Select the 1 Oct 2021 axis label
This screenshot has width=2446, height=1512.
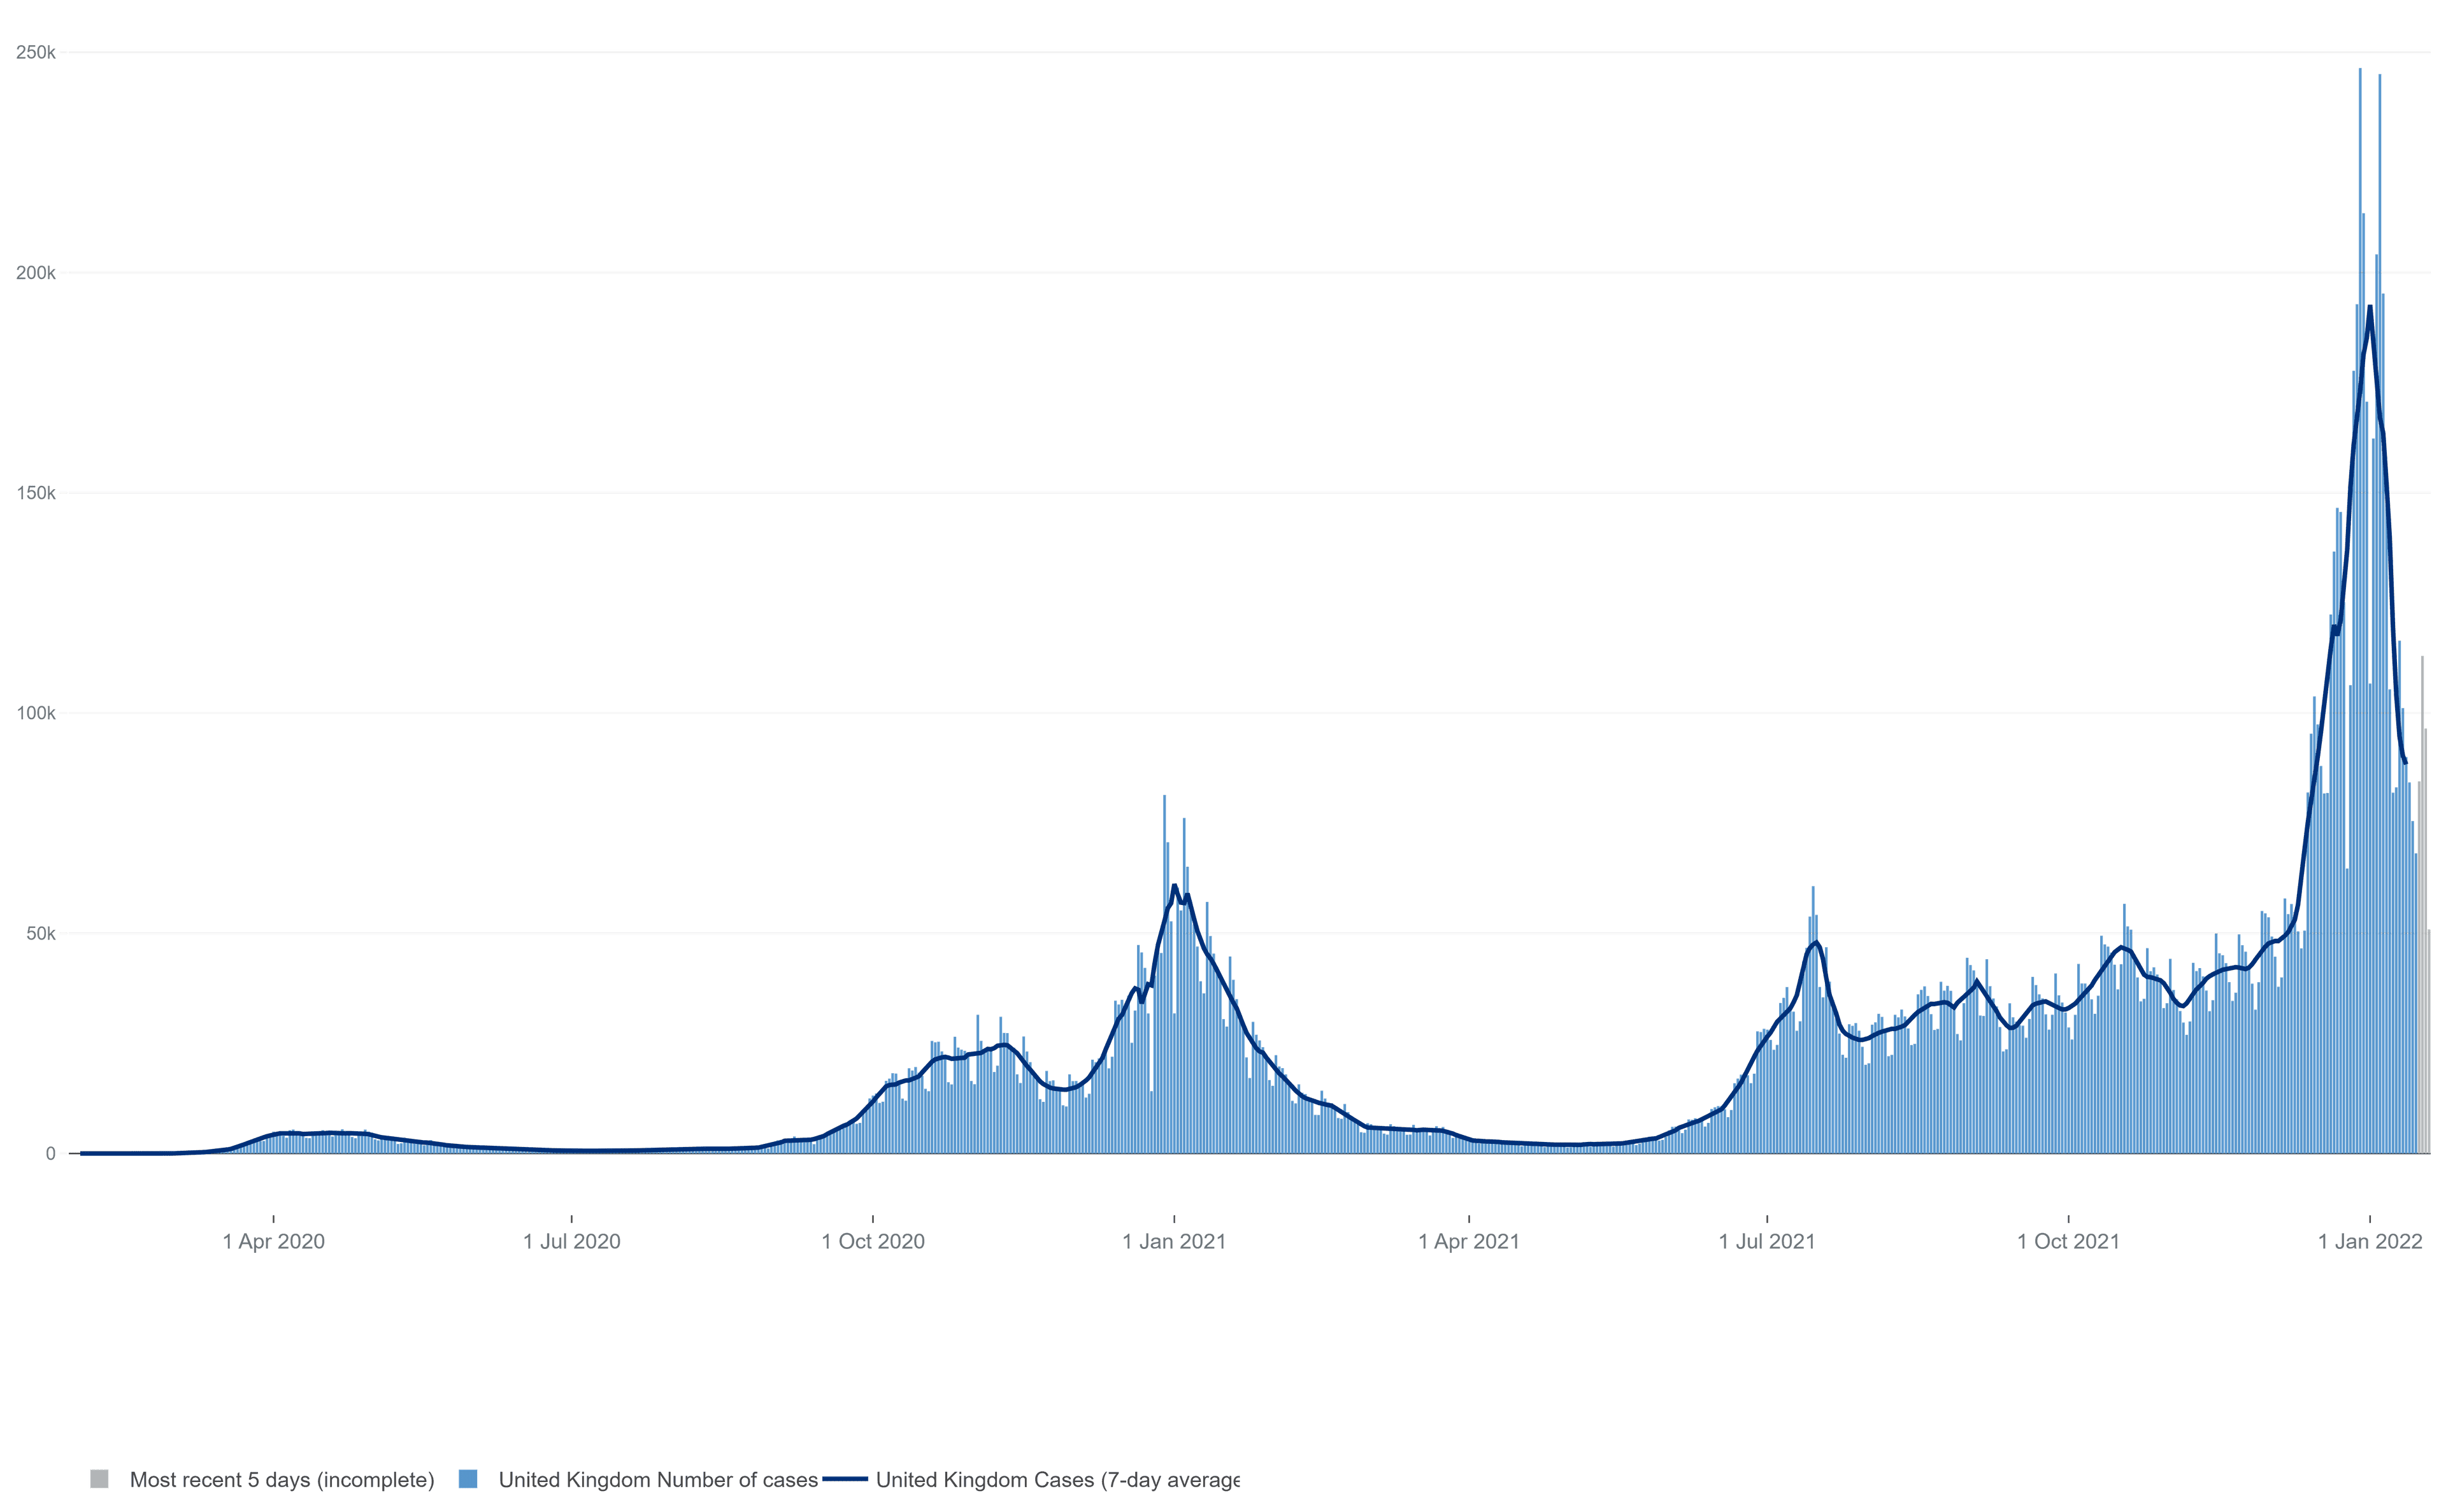coord(2068,1242)
